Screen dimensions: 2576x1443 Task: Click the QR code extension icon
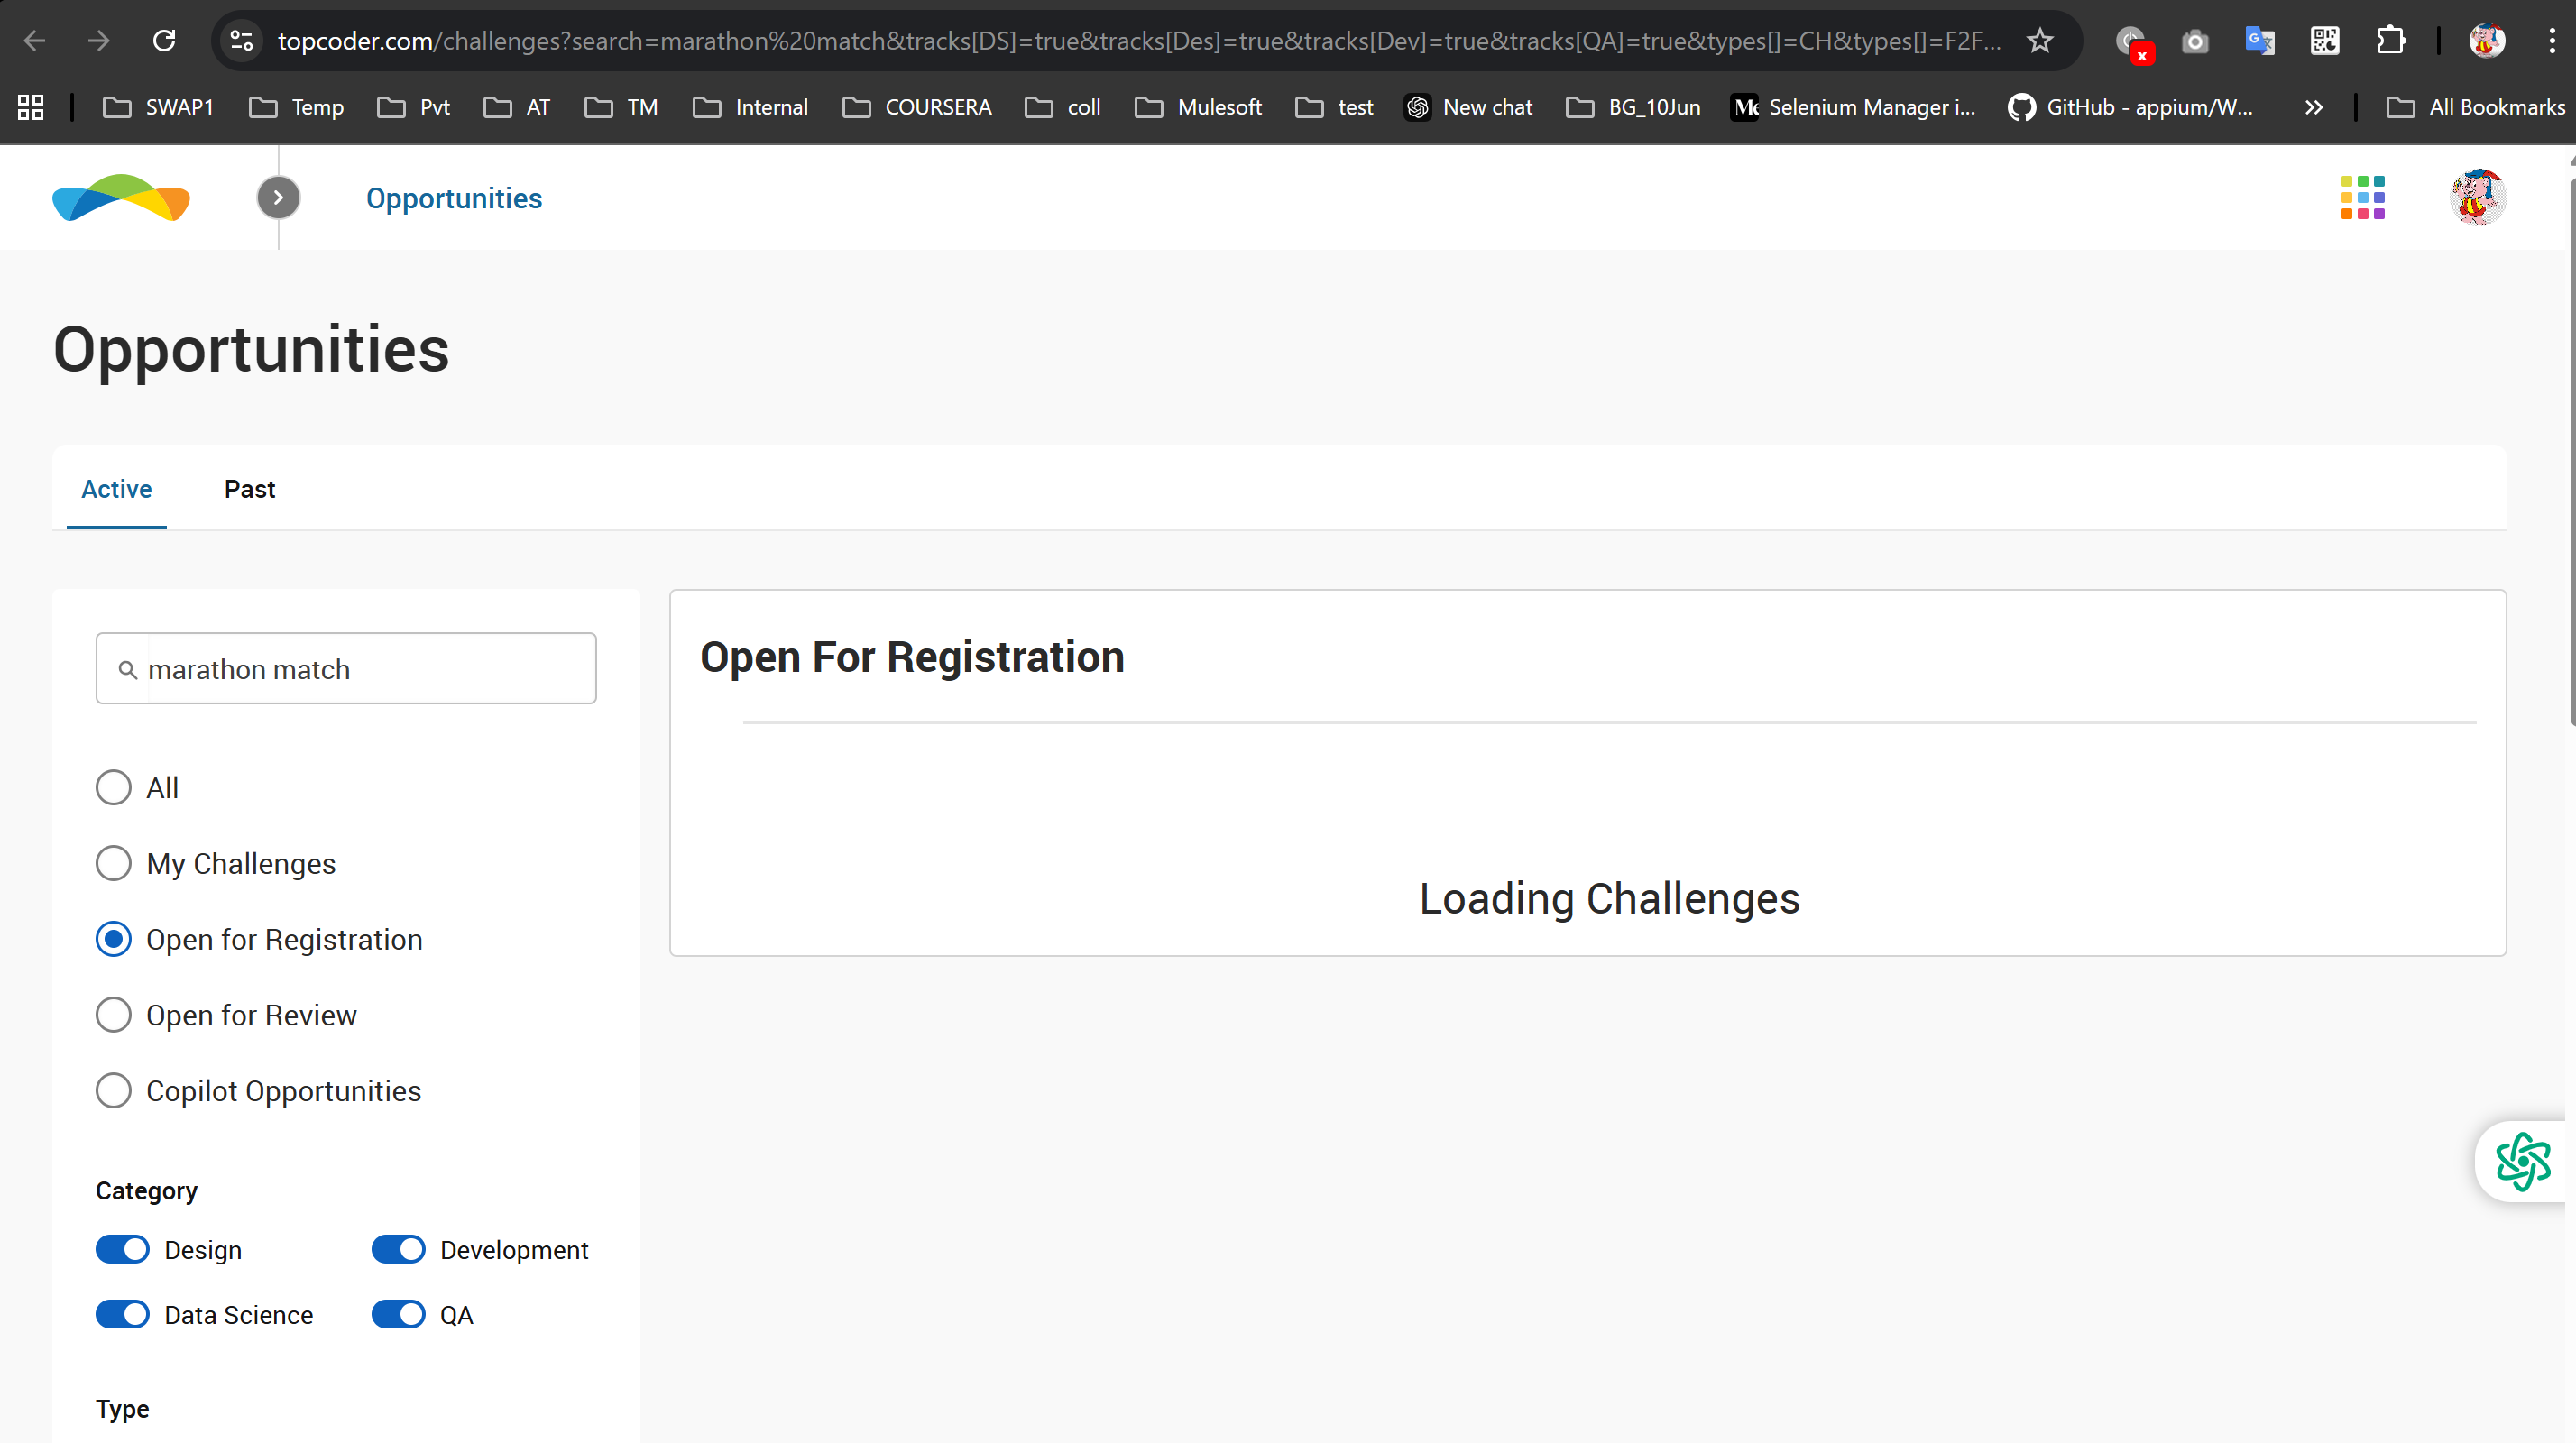2324,41
